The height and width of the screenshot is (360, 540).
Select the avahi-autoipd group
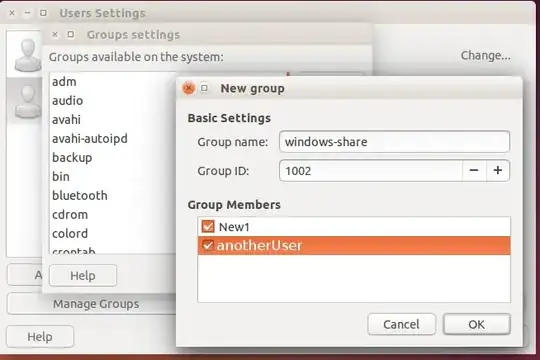coord(90,138)
